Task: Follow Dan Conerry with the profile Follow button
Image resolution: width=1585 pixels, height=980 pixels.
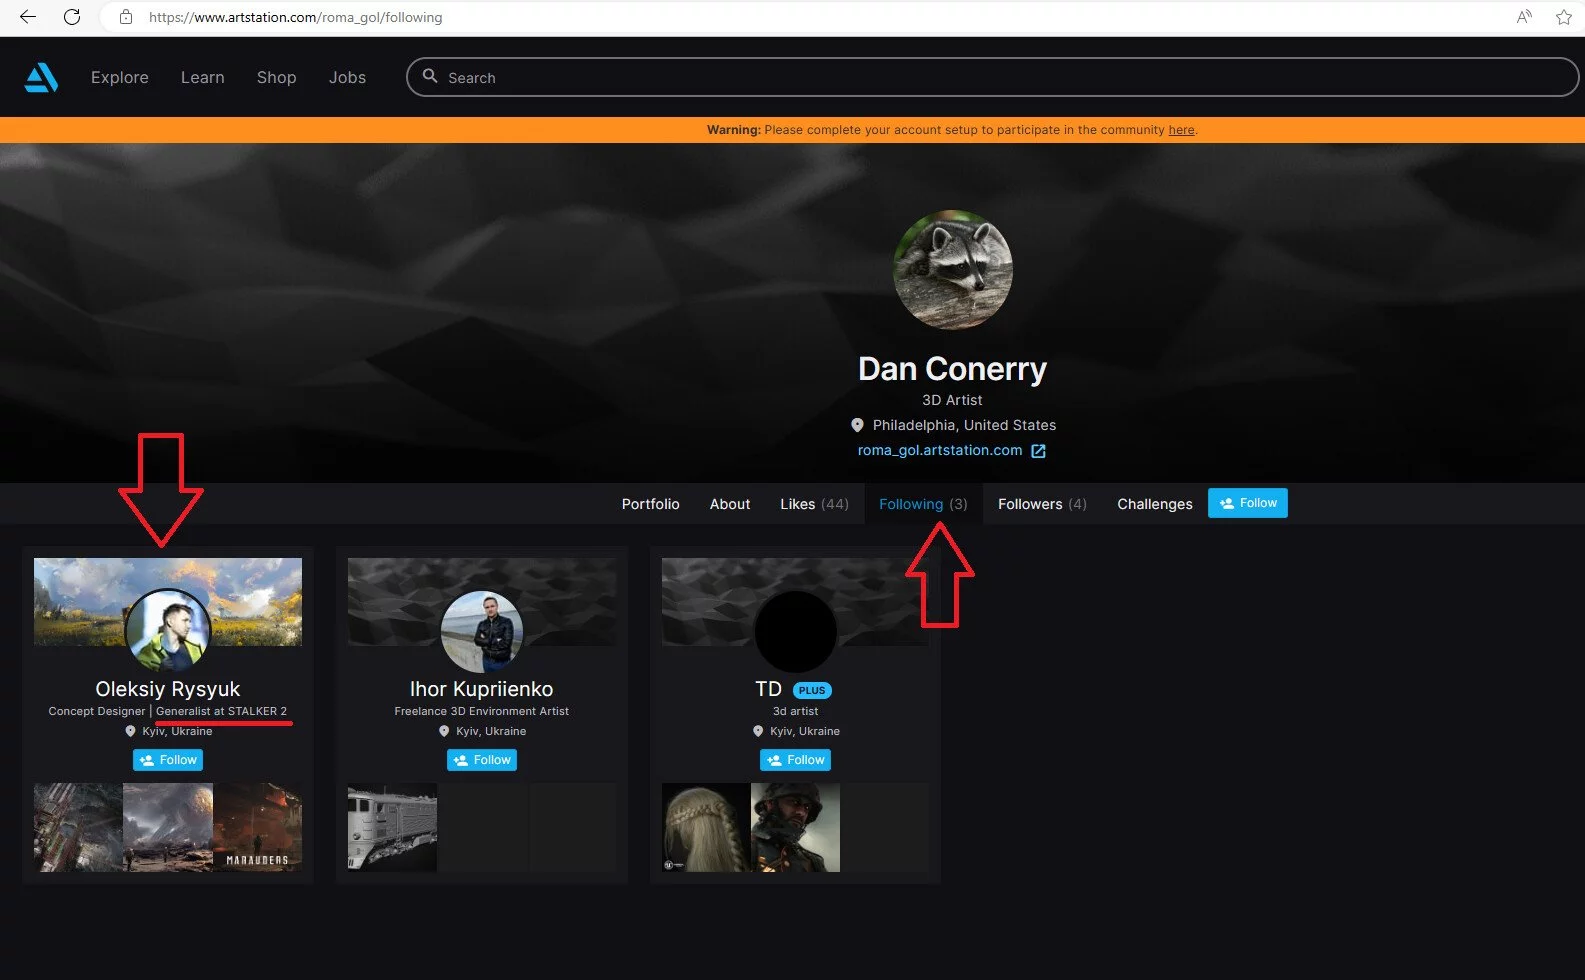Action: tap(1248, 503)
